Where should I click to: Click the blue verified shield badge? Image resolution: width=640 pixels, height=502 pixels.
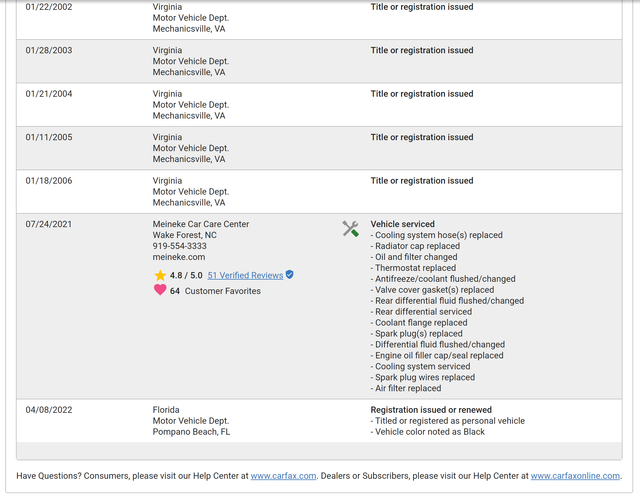(x=289, y=275)
